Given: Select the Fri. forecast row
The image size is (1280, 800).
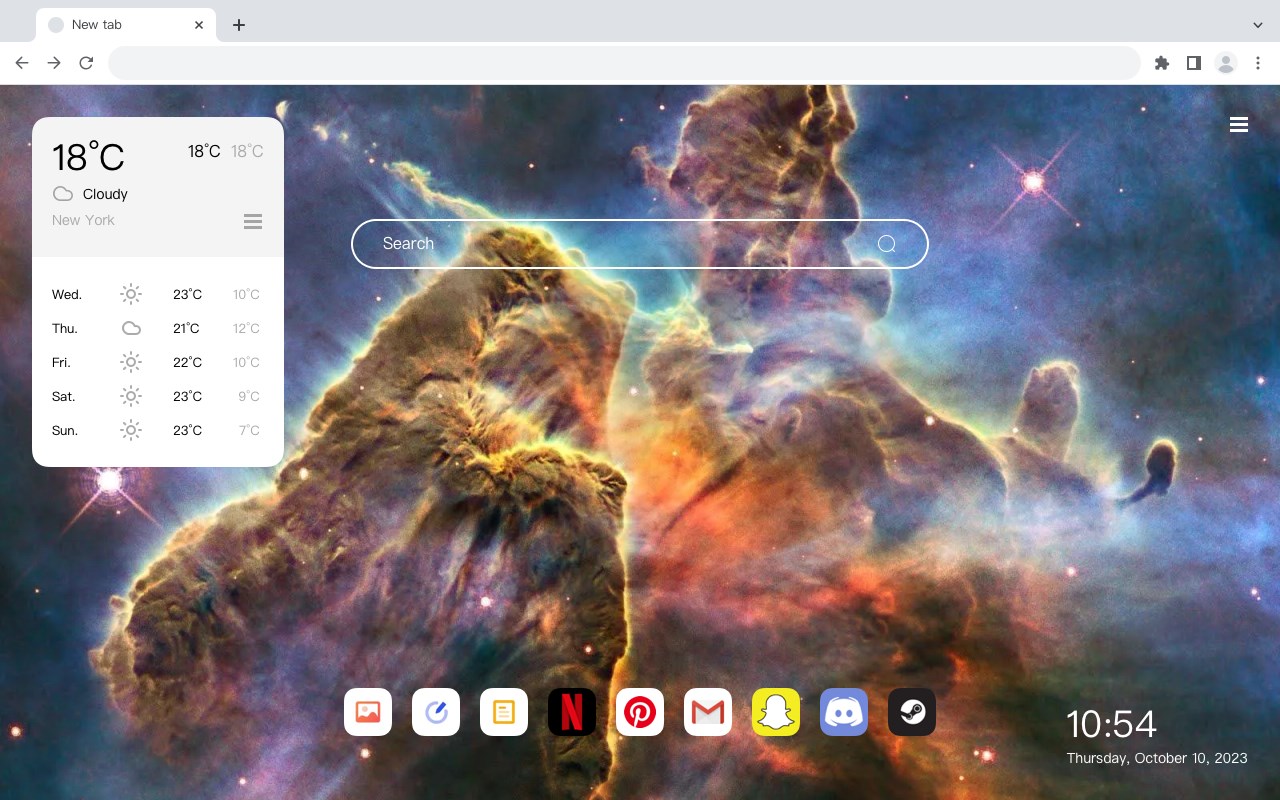Looking at the screenshot, I should pyautogui.click(x=157, y=362).
